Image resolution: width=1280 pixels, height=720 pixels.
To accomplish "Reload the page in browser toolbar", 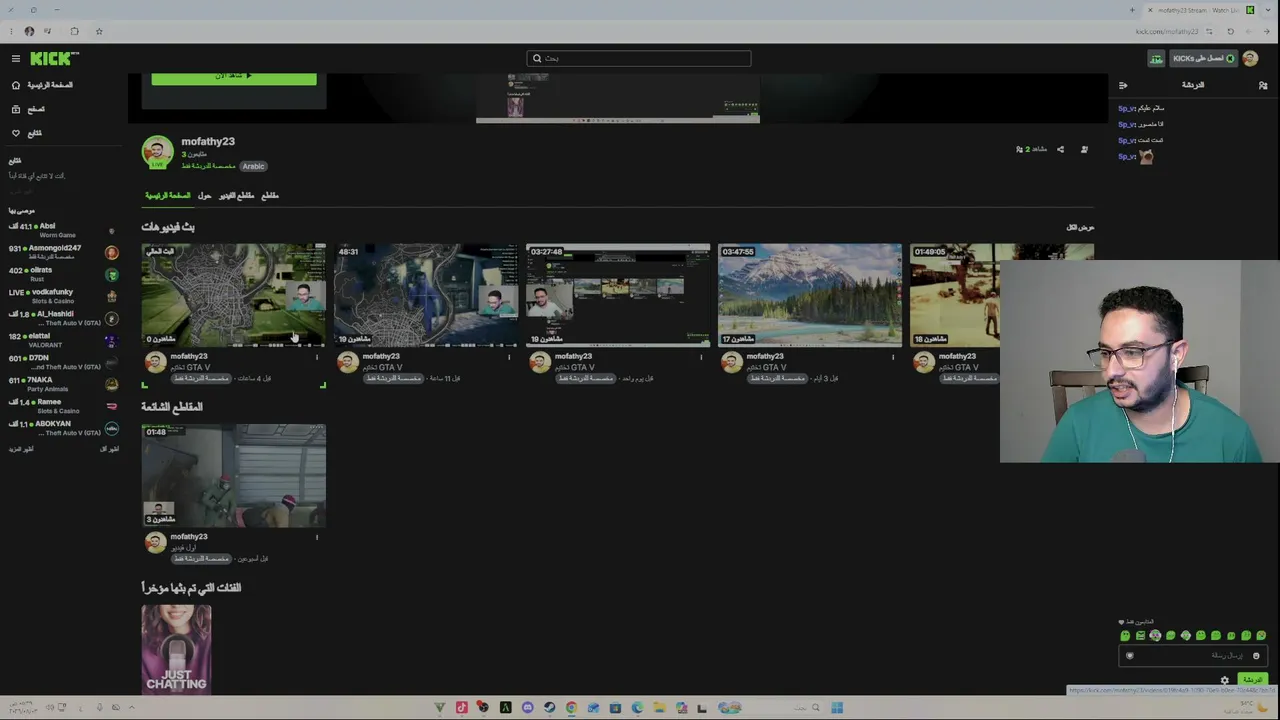I will point(1230,31).
